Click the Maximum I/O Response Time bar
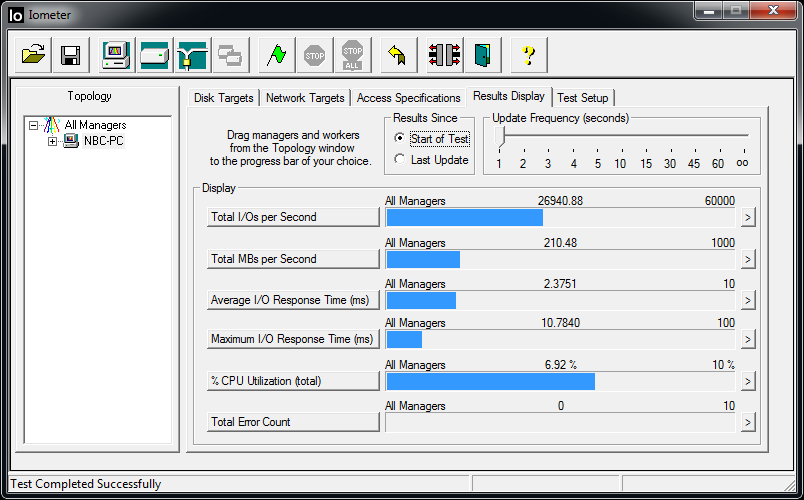 pos(560,339)
